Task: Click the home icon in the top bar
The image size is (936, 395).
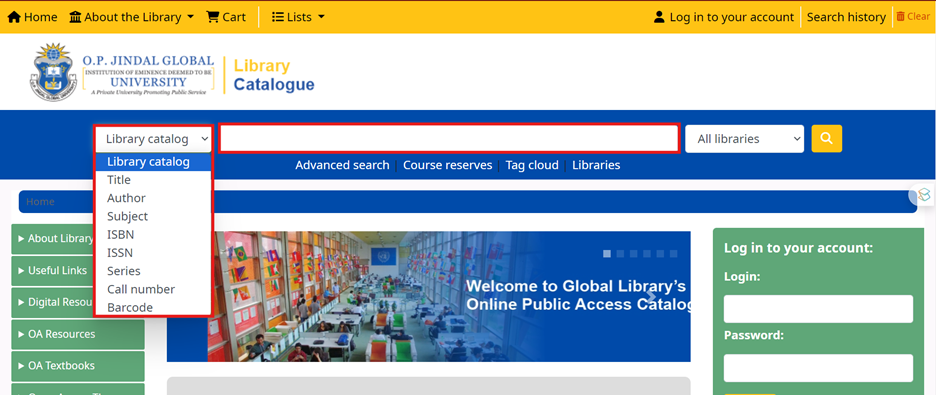Action: (14, 17)
